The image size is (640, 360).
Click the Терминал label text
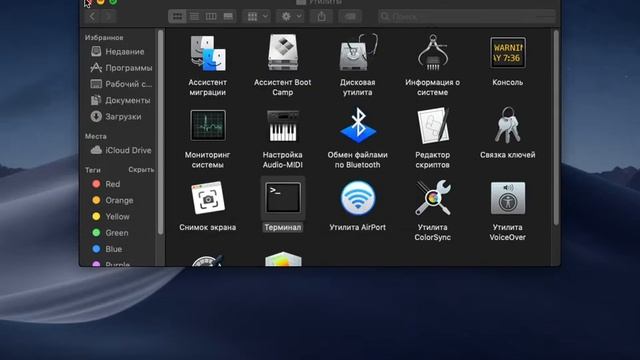coord(283,227)
